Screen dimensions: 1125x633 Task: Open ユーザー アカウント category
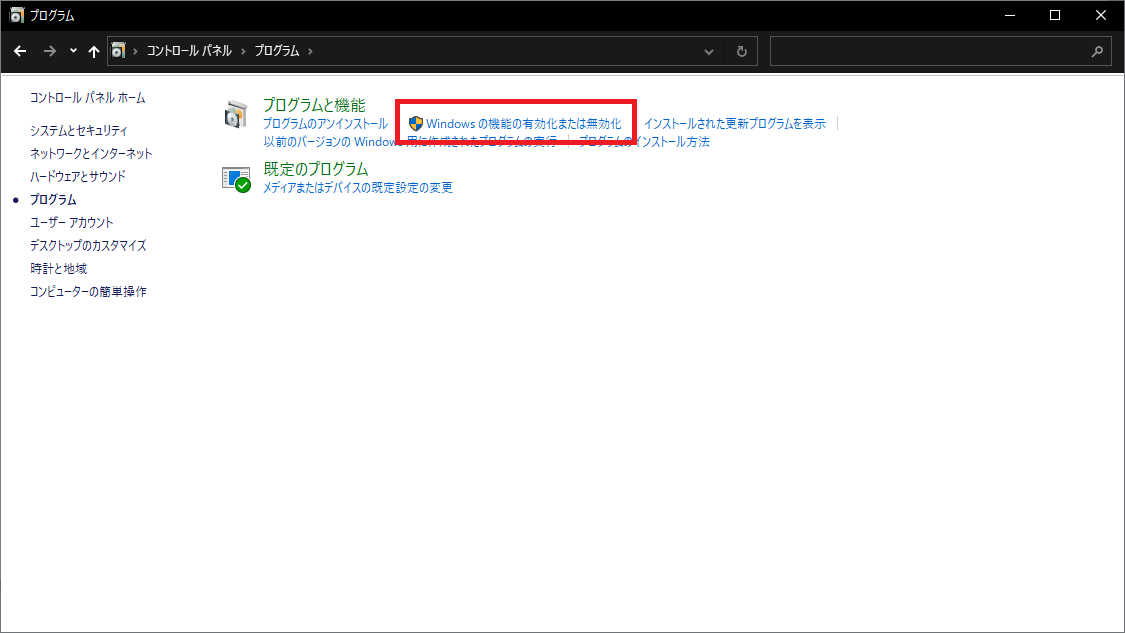[x=72, y=222]
